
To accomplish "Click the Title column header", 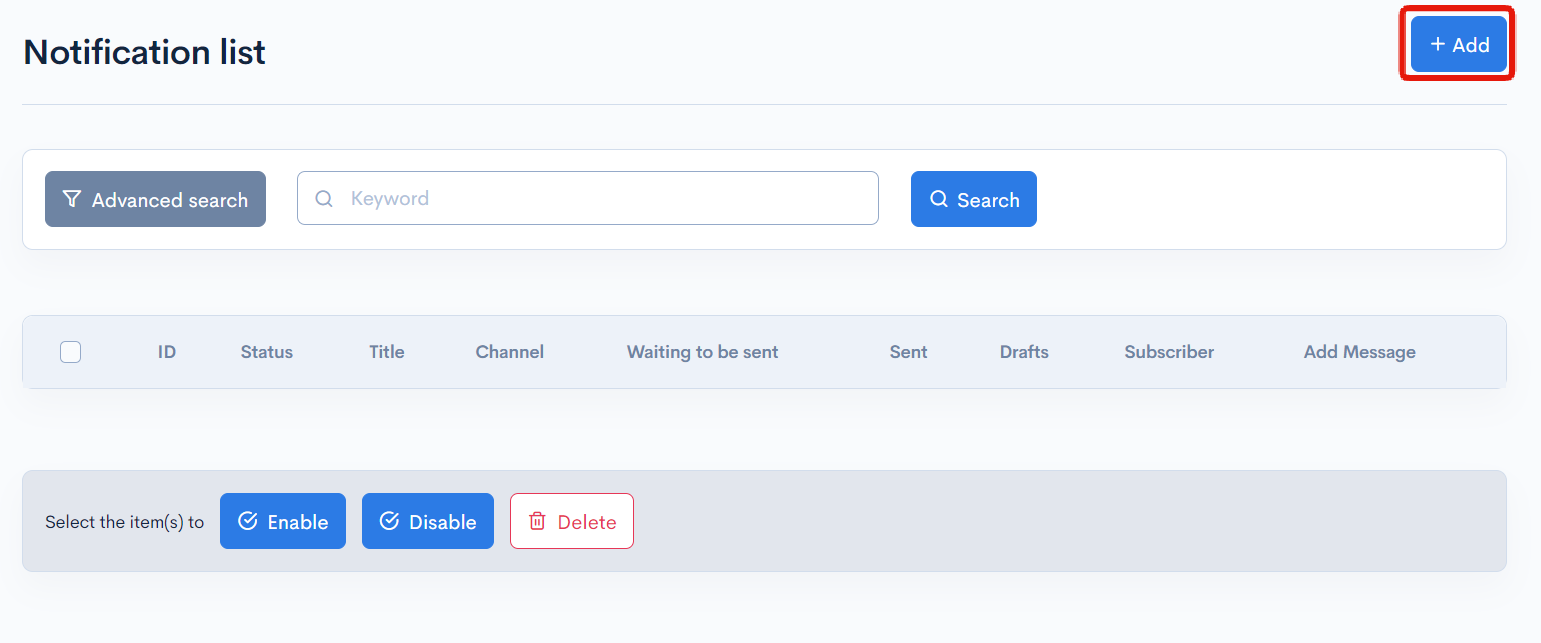I will pyautogui.click(x=386, y=352).
